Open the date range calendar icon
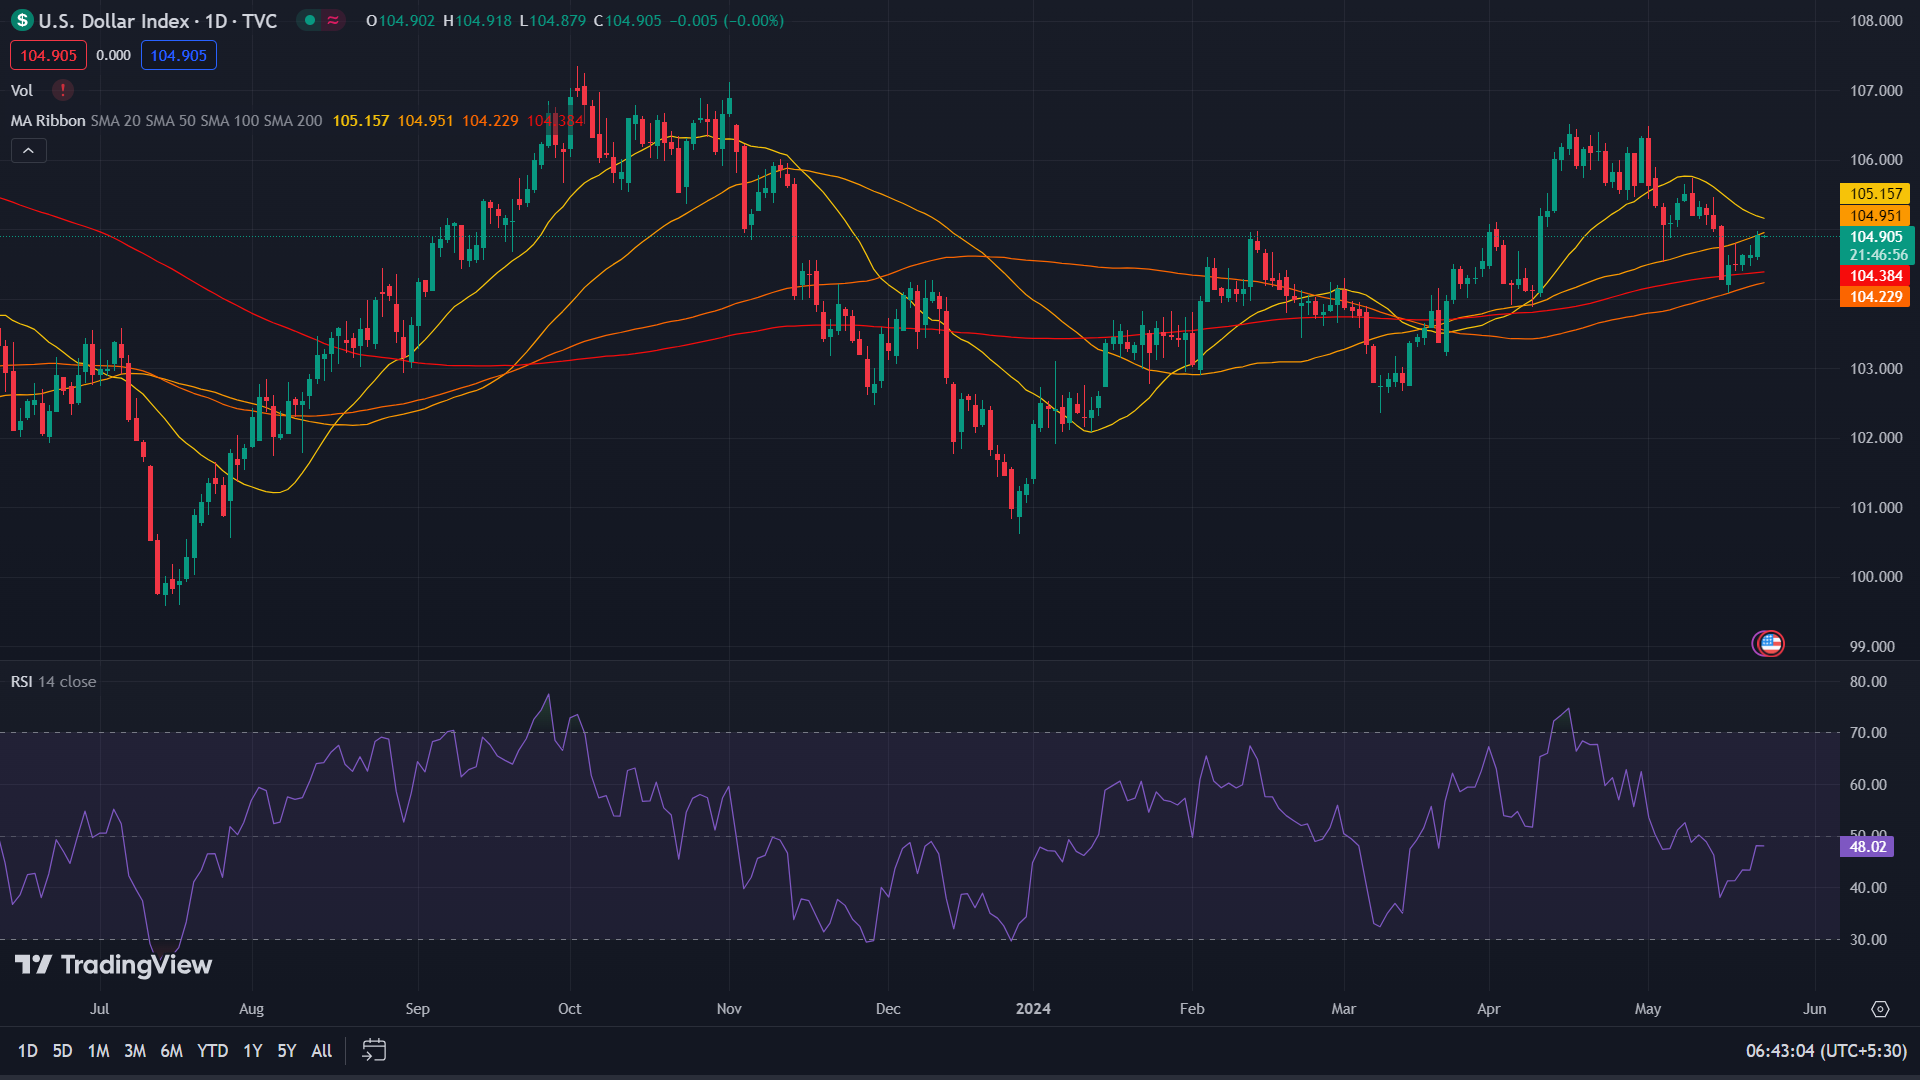This screenshot has height=1080, width=1920. tap(374, 1050)
